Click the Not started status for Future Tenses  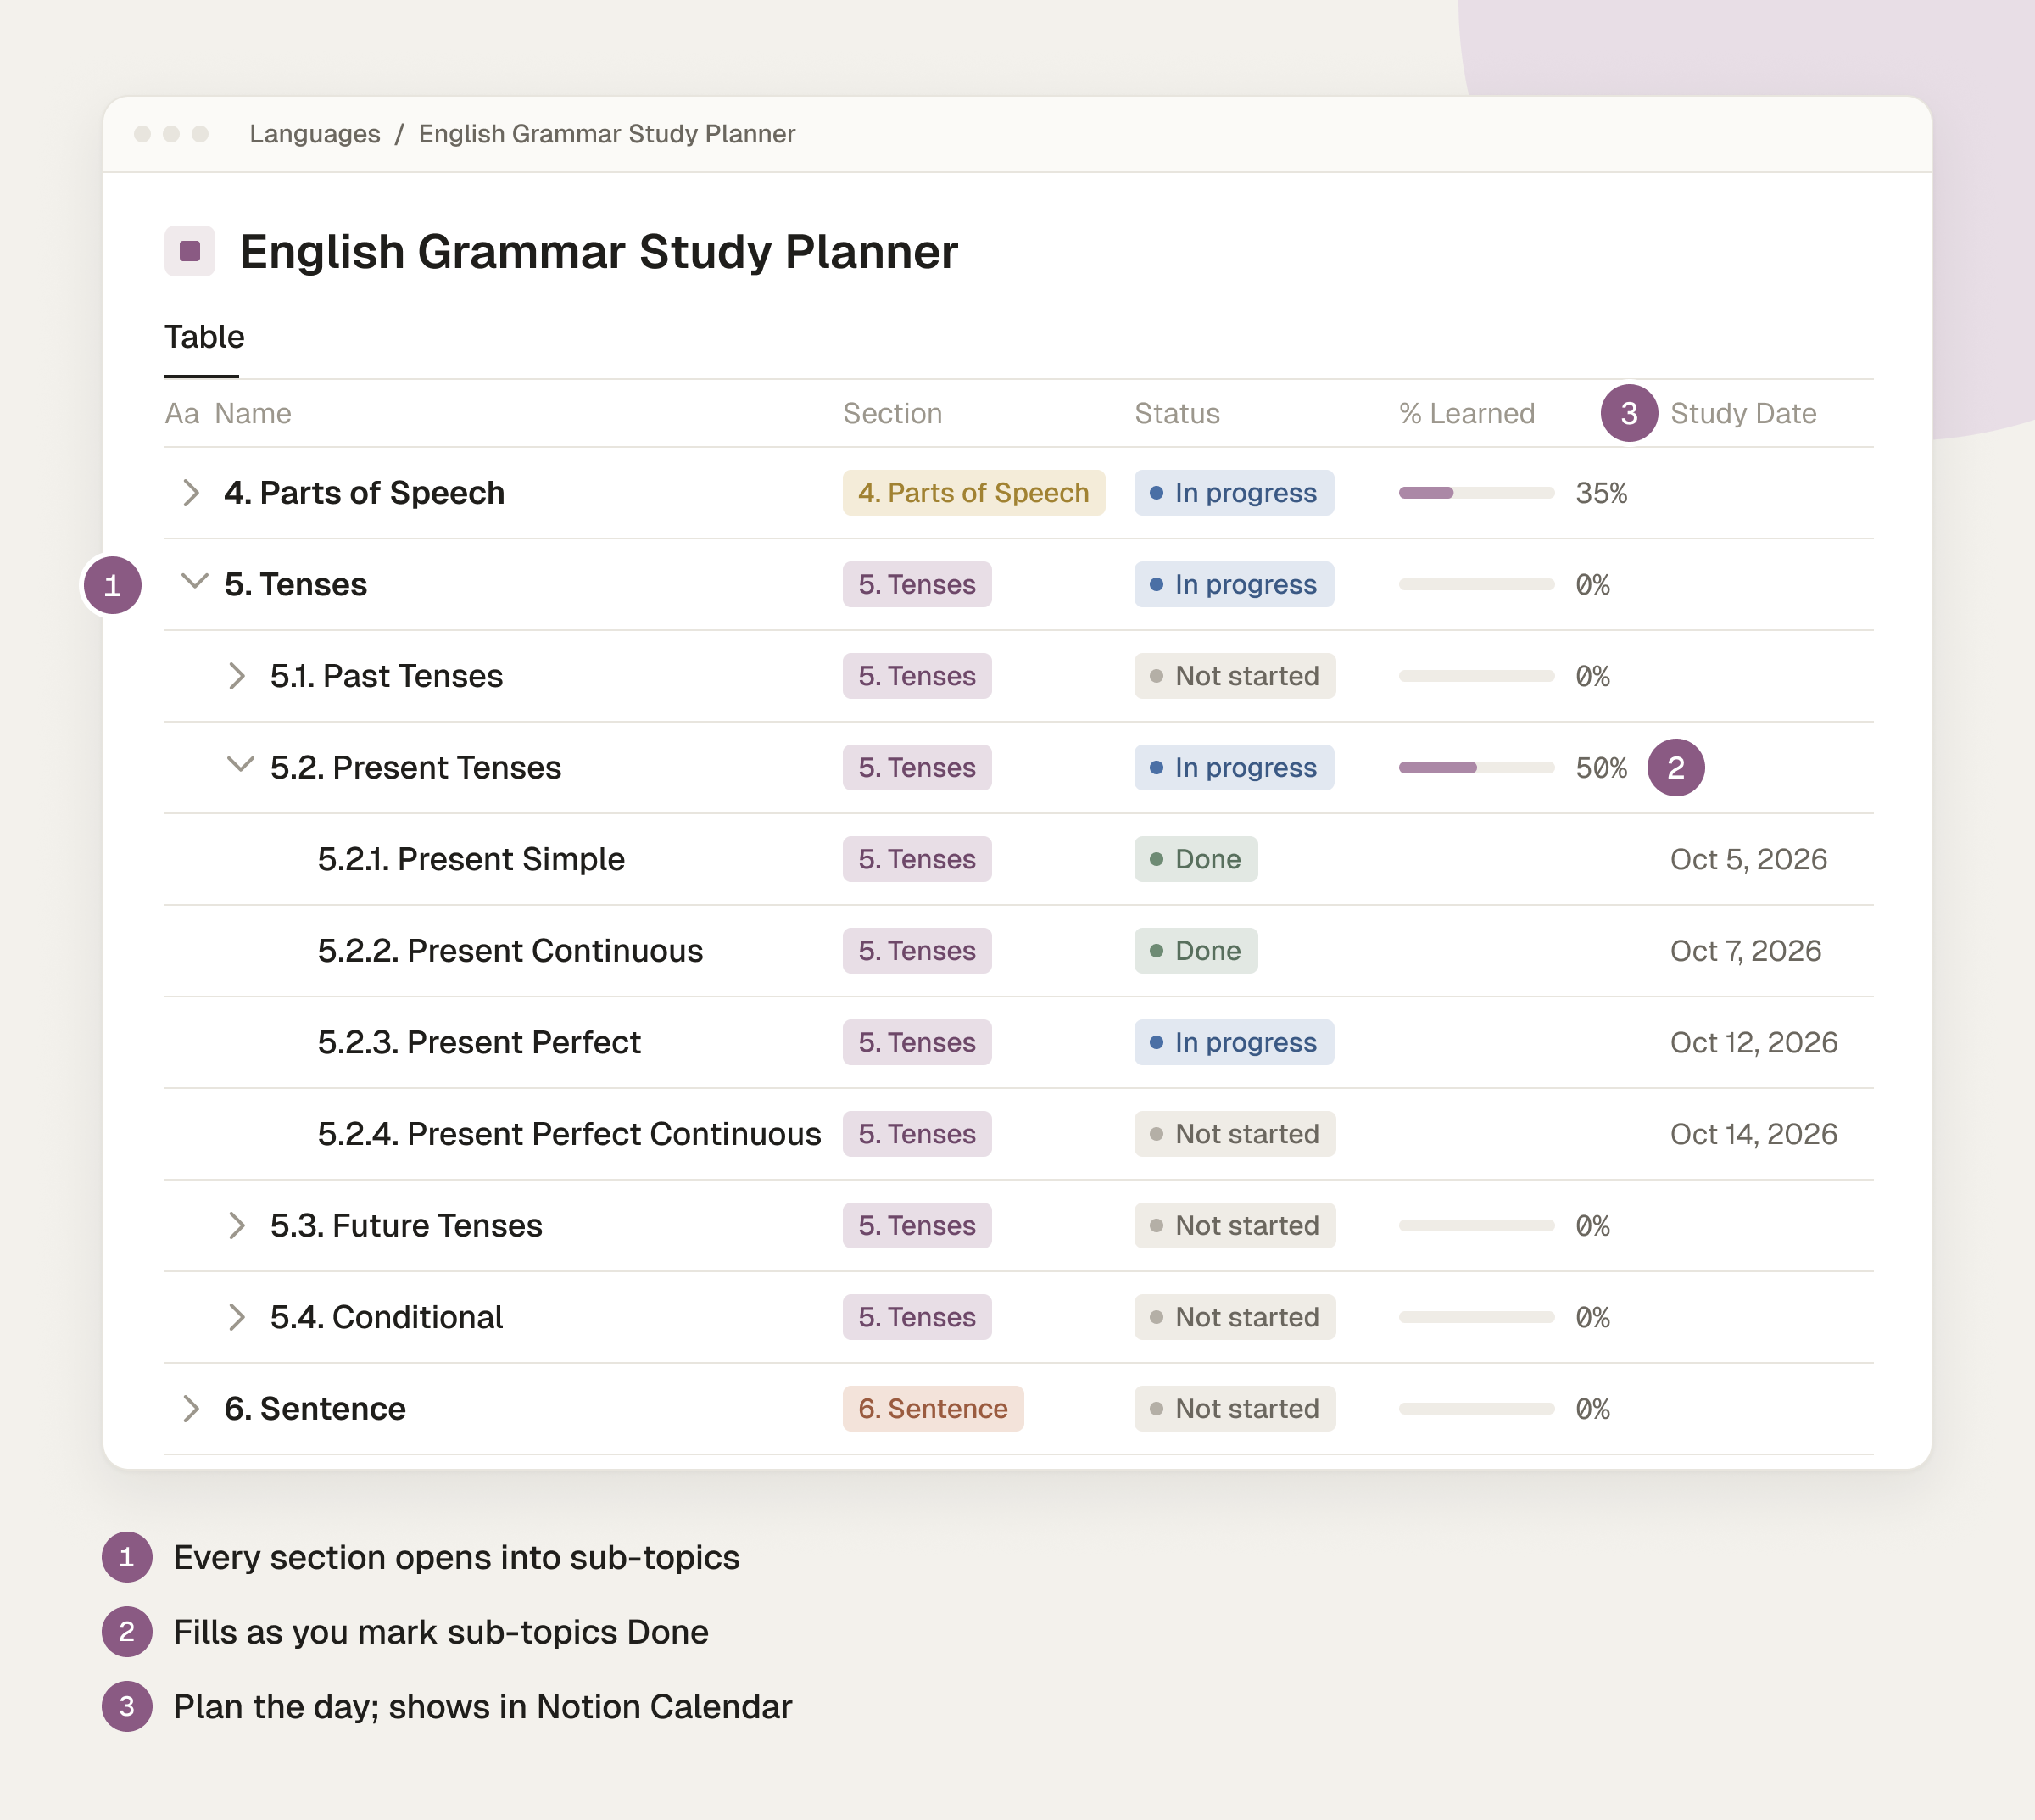tap(1235, 1226)
